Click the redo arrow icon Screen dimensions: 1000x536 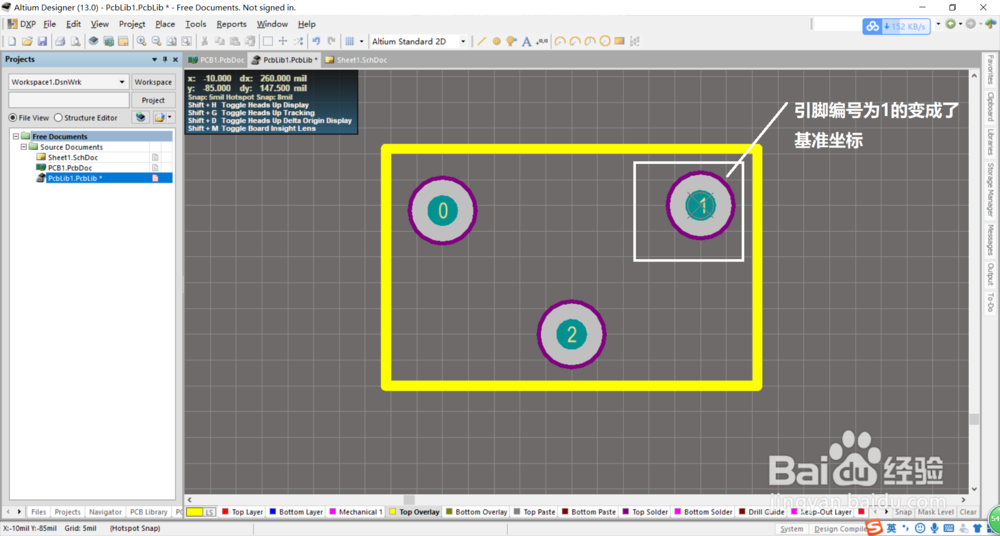[332, 41]
